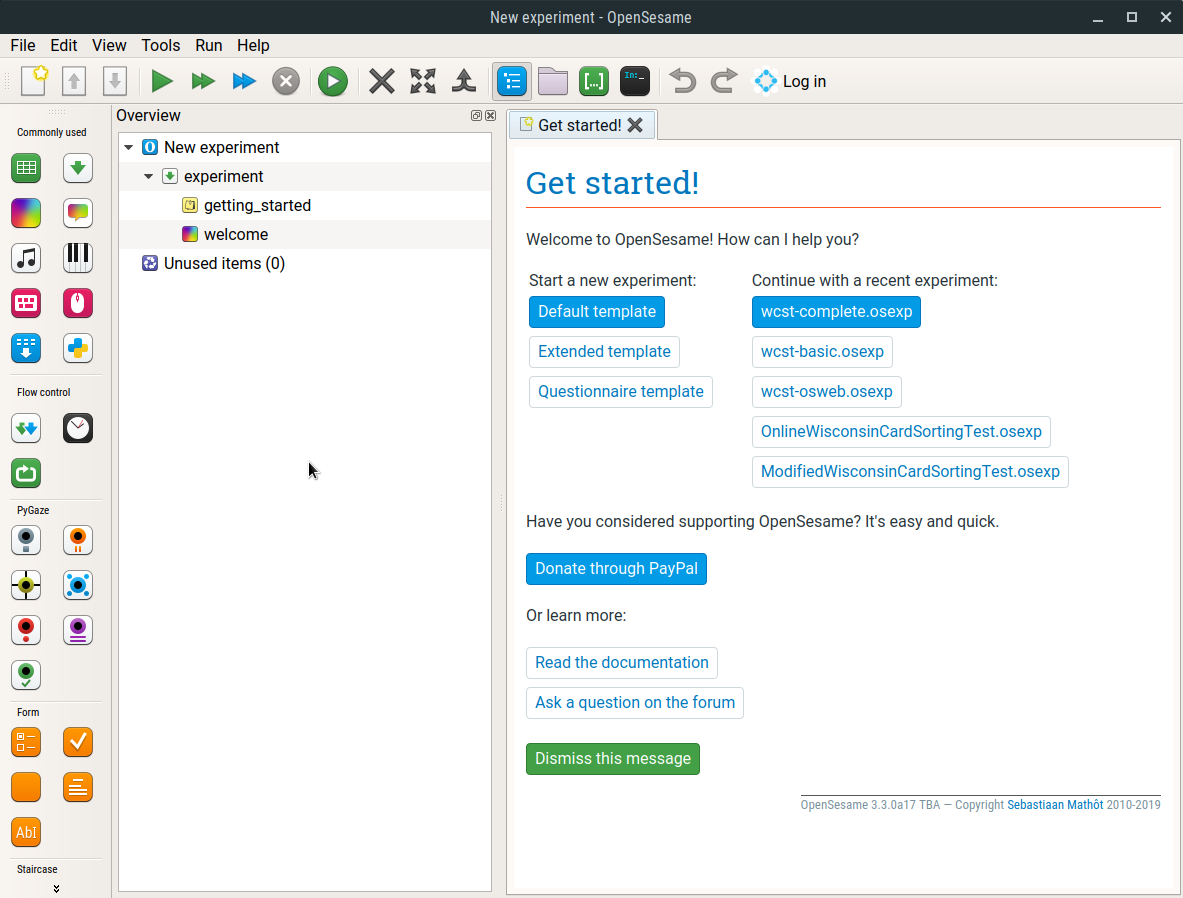Open the File menu

(23, 45)
